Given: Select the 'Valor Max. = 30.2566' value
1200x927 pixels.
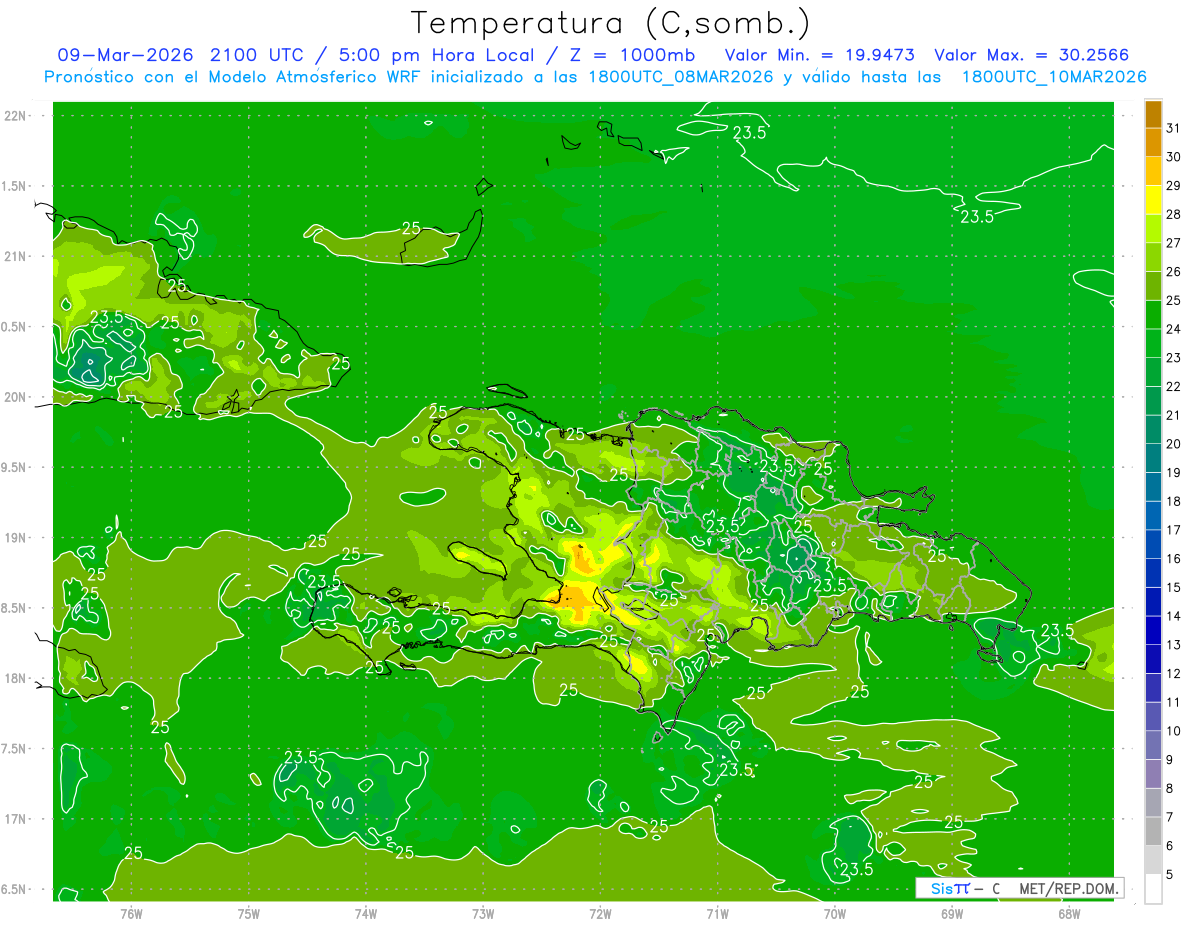Looking at the screenshot, I should (1032, 55).
